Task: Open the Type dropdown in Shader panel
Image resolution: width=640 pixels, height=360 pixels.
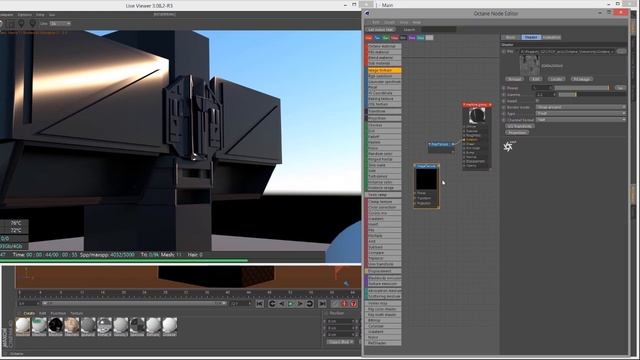Action: [x=580, y=113]
